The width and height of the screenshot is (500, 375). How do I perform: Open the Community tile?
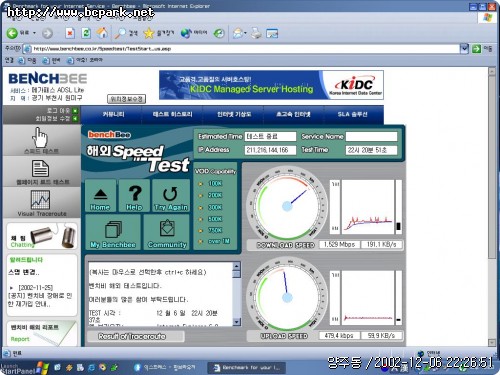pos(167,232)
